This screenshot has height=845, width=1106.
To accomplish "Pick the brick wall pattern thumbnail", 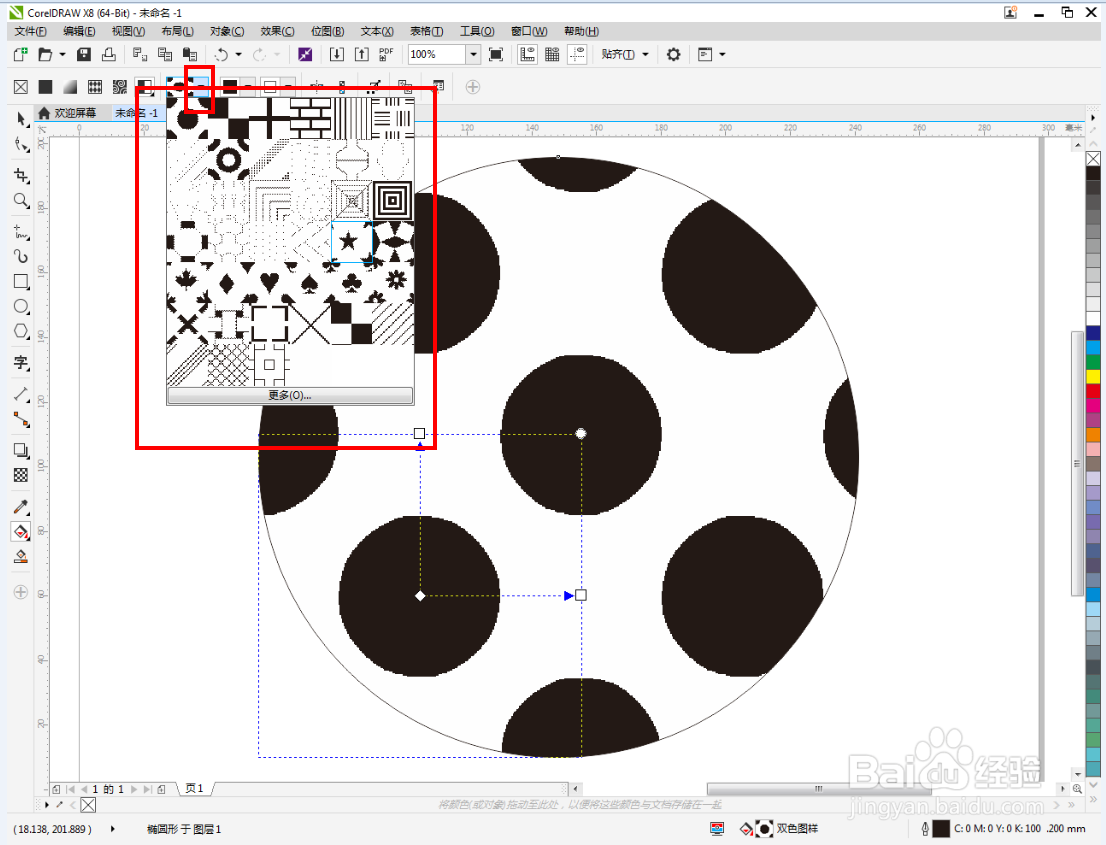I will (x=310, y=118).
